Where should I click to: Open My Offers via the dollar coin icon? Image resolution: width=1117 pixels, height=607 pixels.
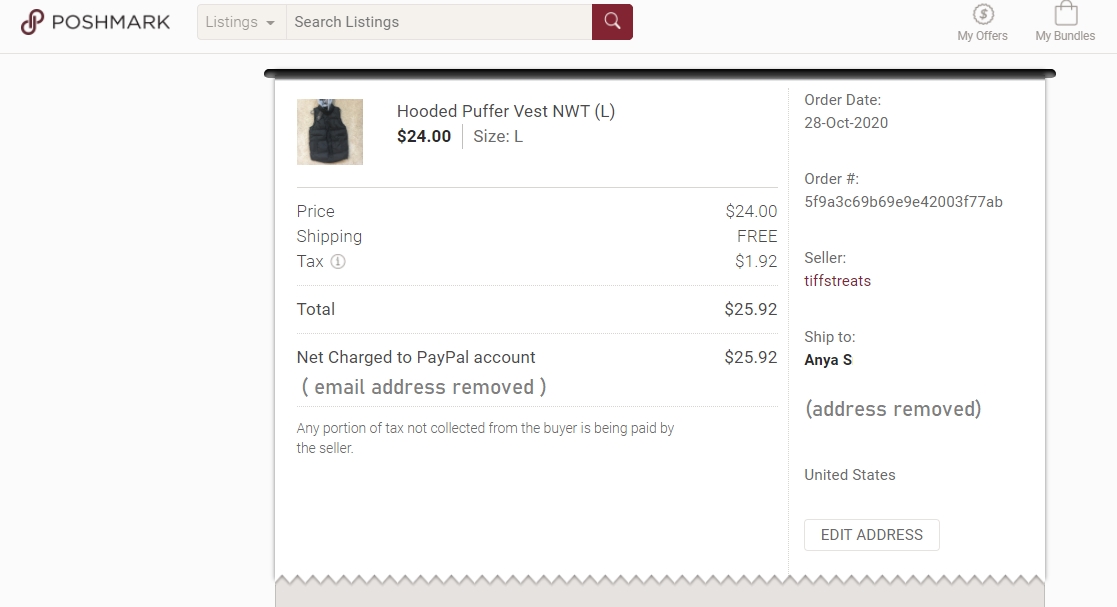(982, 17)
